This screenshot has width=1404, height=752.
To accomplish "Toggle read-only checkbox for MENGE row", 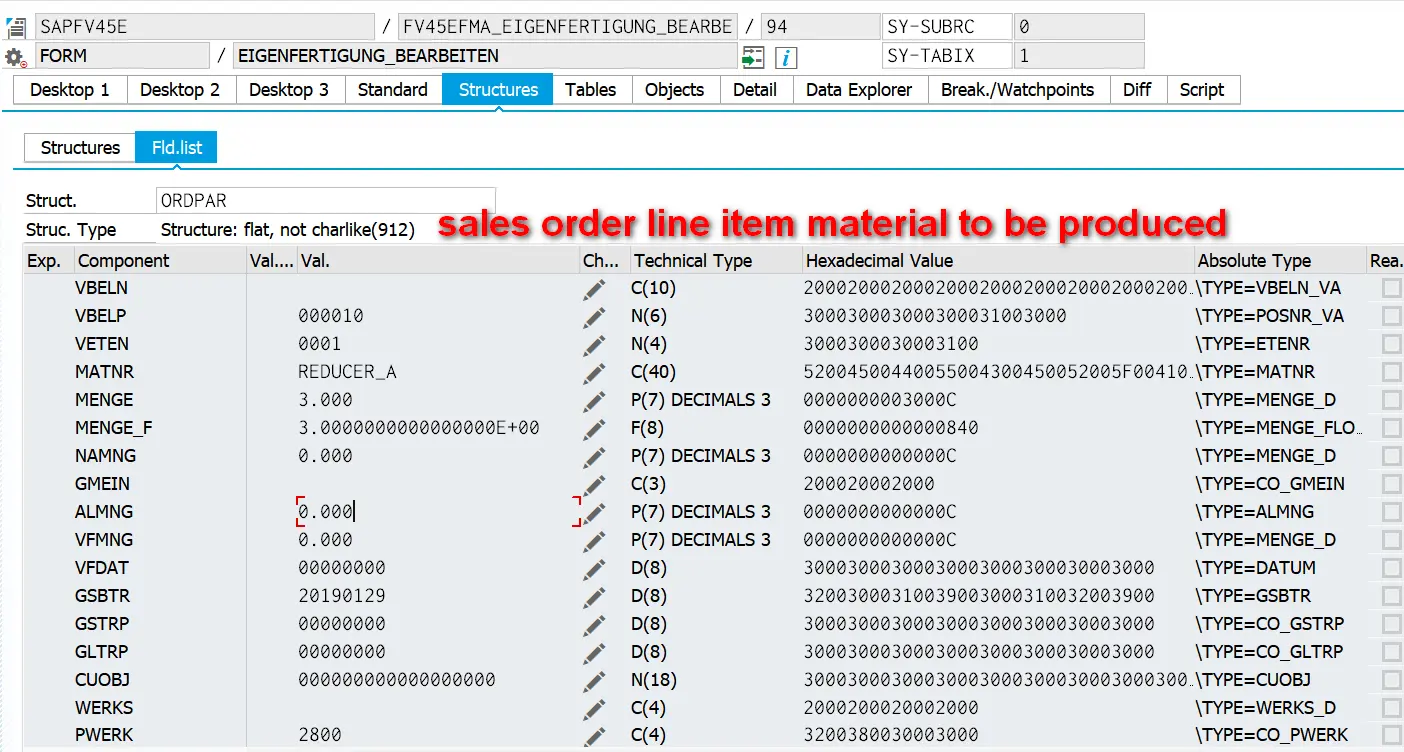I will (x=1391, y=400).
